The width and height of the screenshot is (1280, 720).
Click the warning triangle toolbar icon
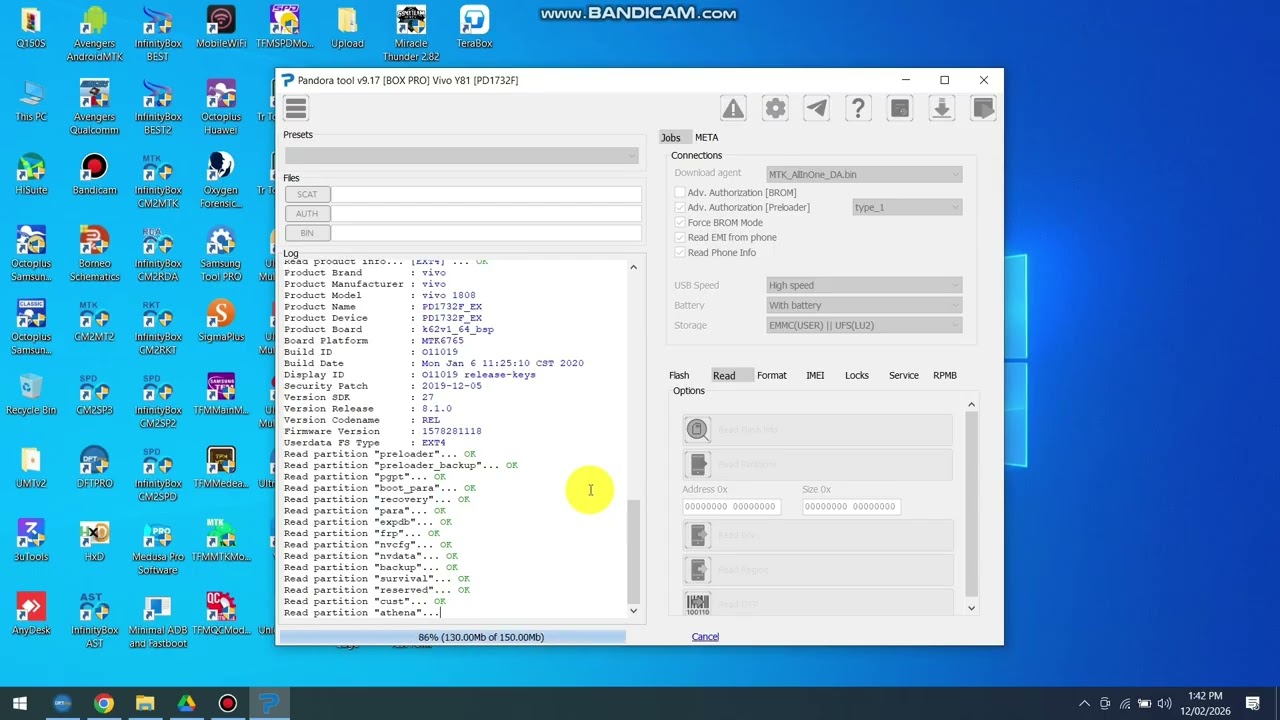pyautogui.click(x=733, y=108)
